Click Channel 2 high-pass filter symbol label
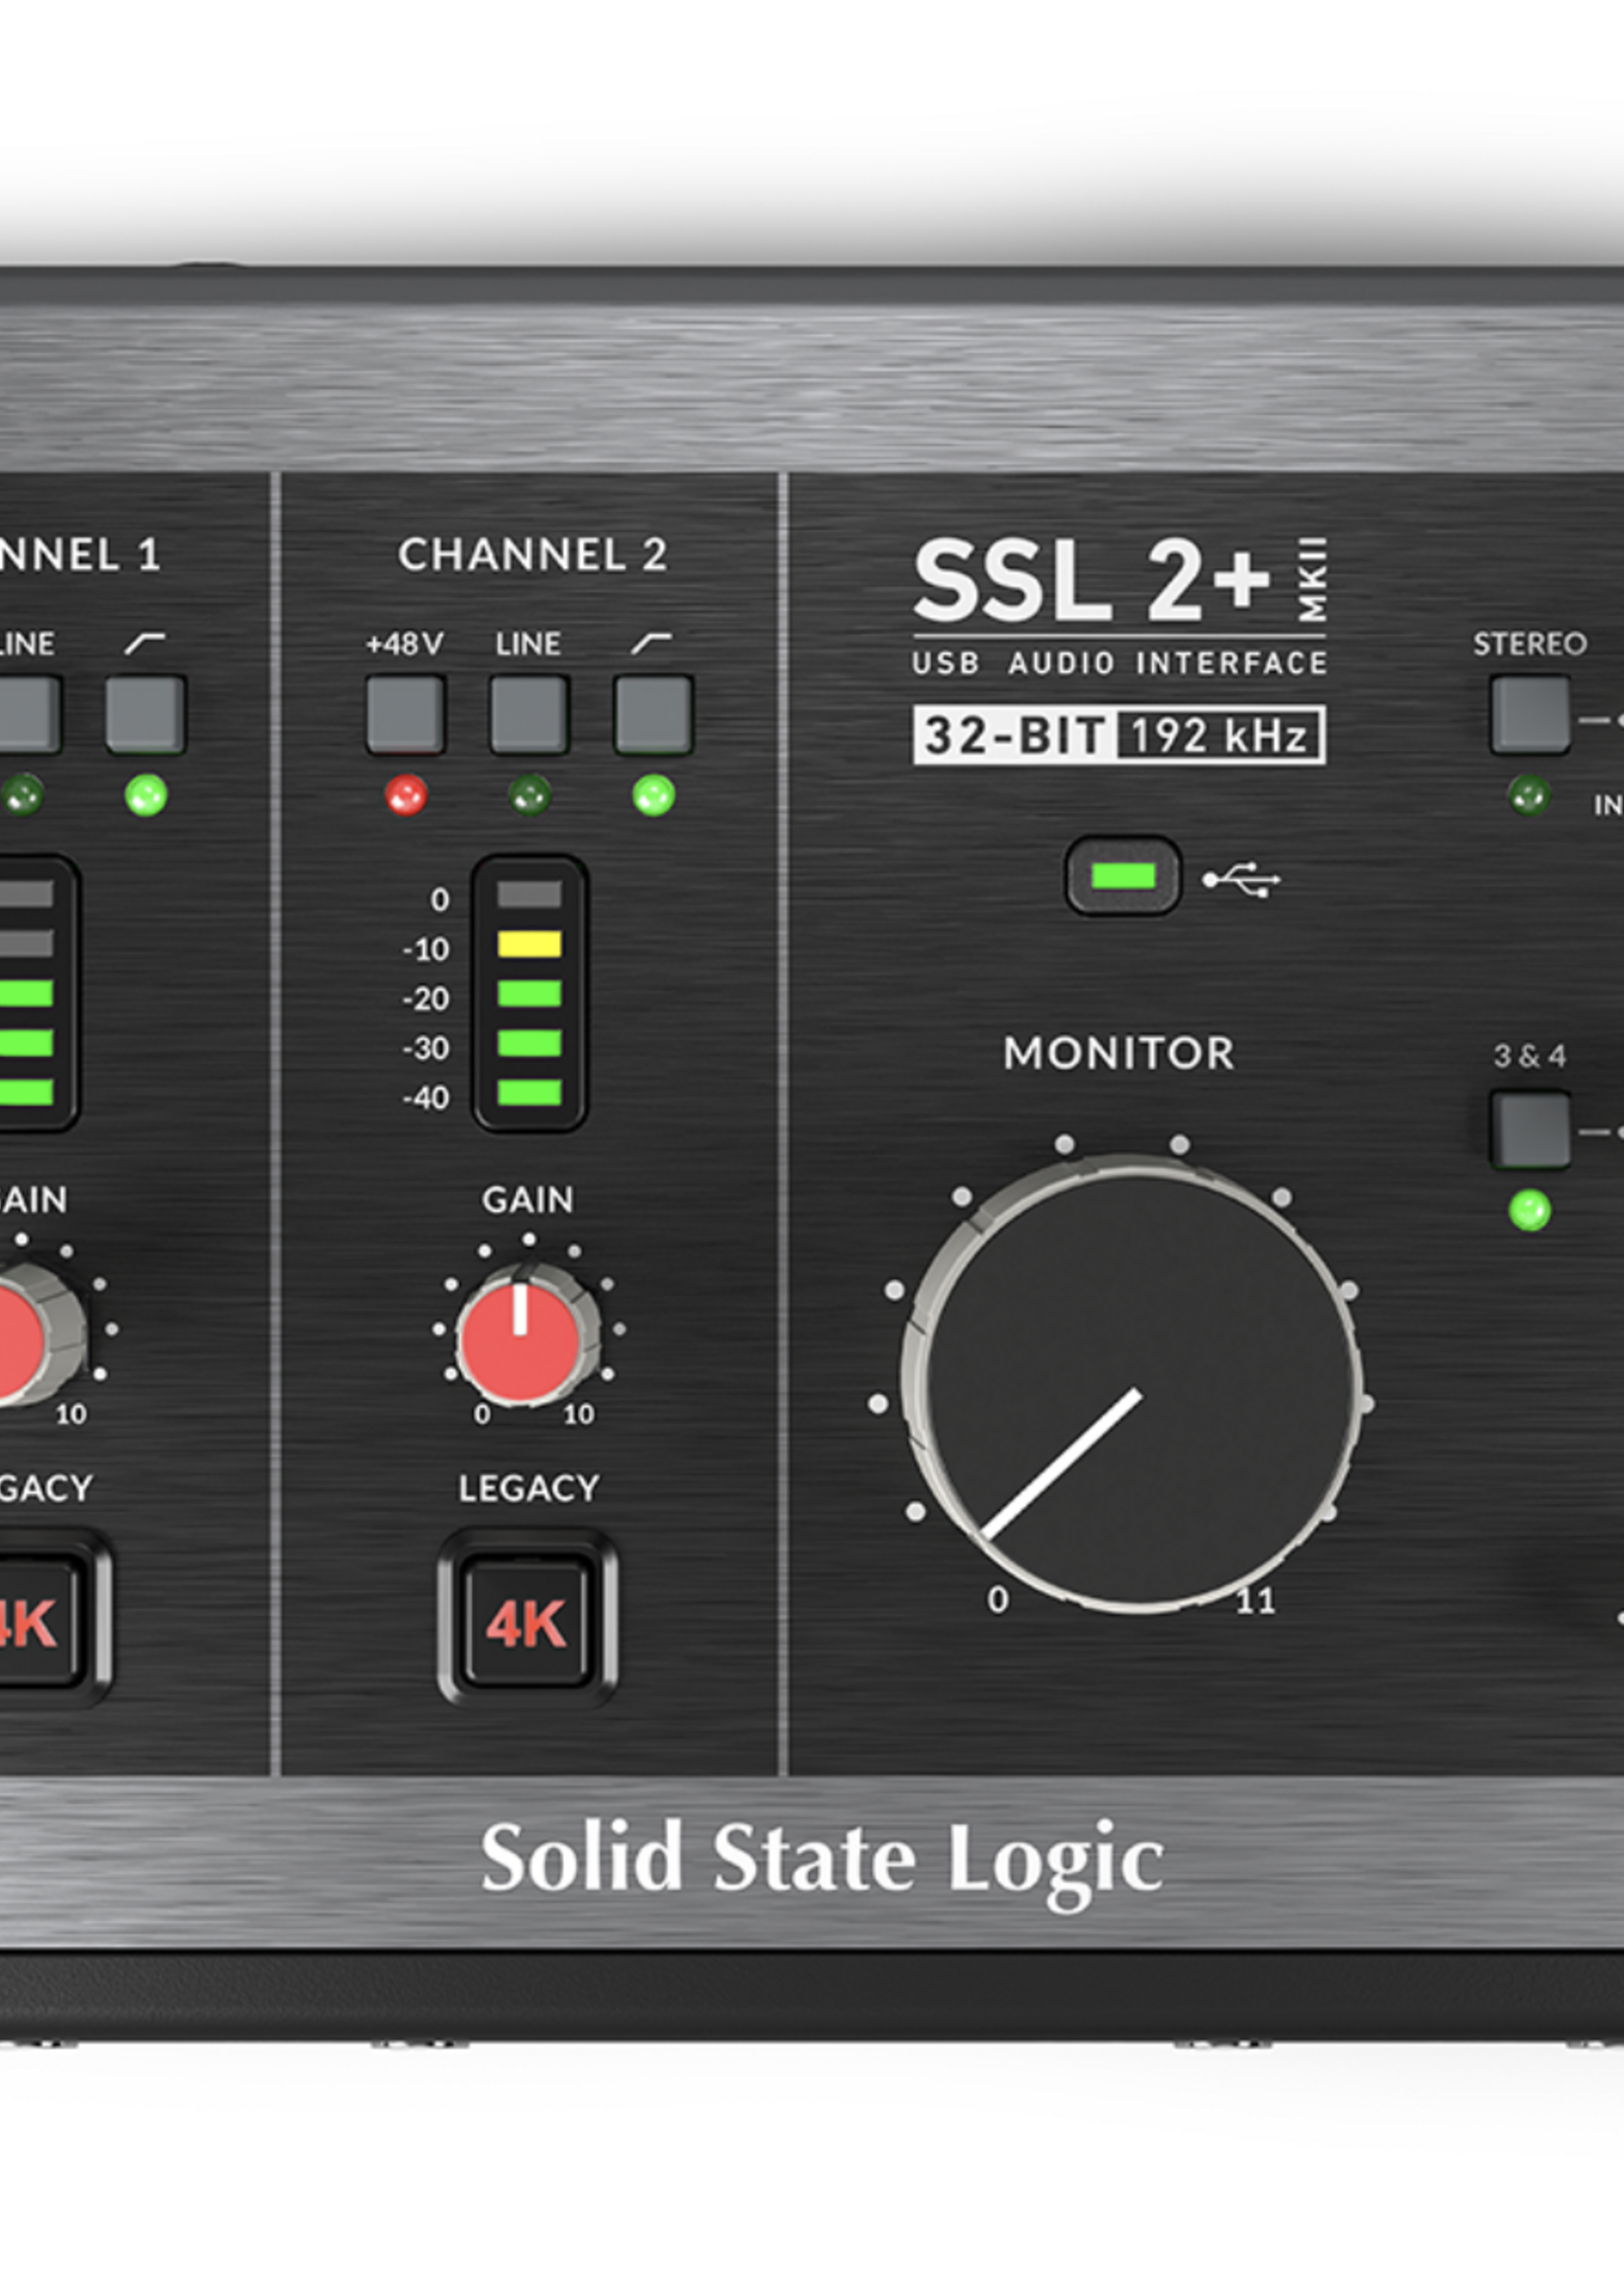 tap(651, 643)
